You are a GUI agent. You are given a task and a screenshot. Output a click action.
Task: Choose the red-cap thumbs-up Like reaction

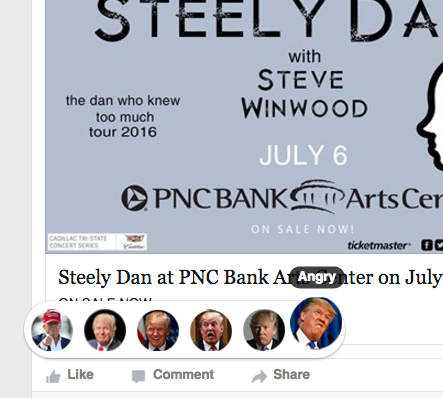click(x=52, y=330)
